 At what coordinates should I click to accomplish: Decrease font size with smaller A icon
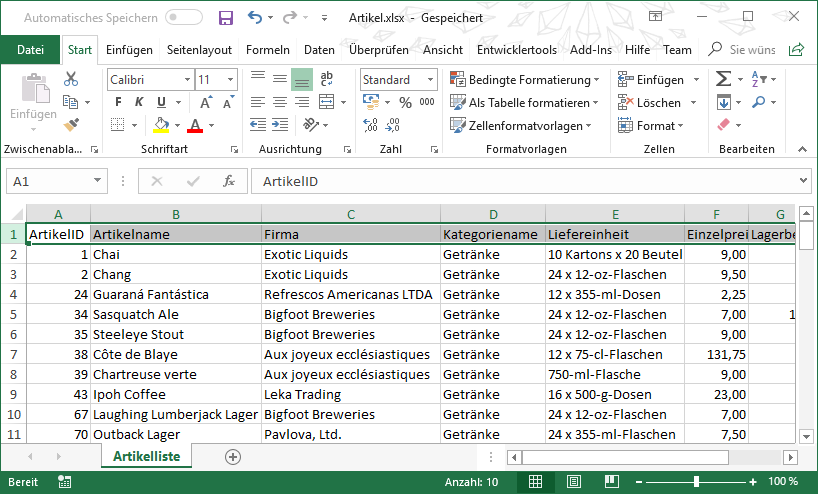click(228, 102)
